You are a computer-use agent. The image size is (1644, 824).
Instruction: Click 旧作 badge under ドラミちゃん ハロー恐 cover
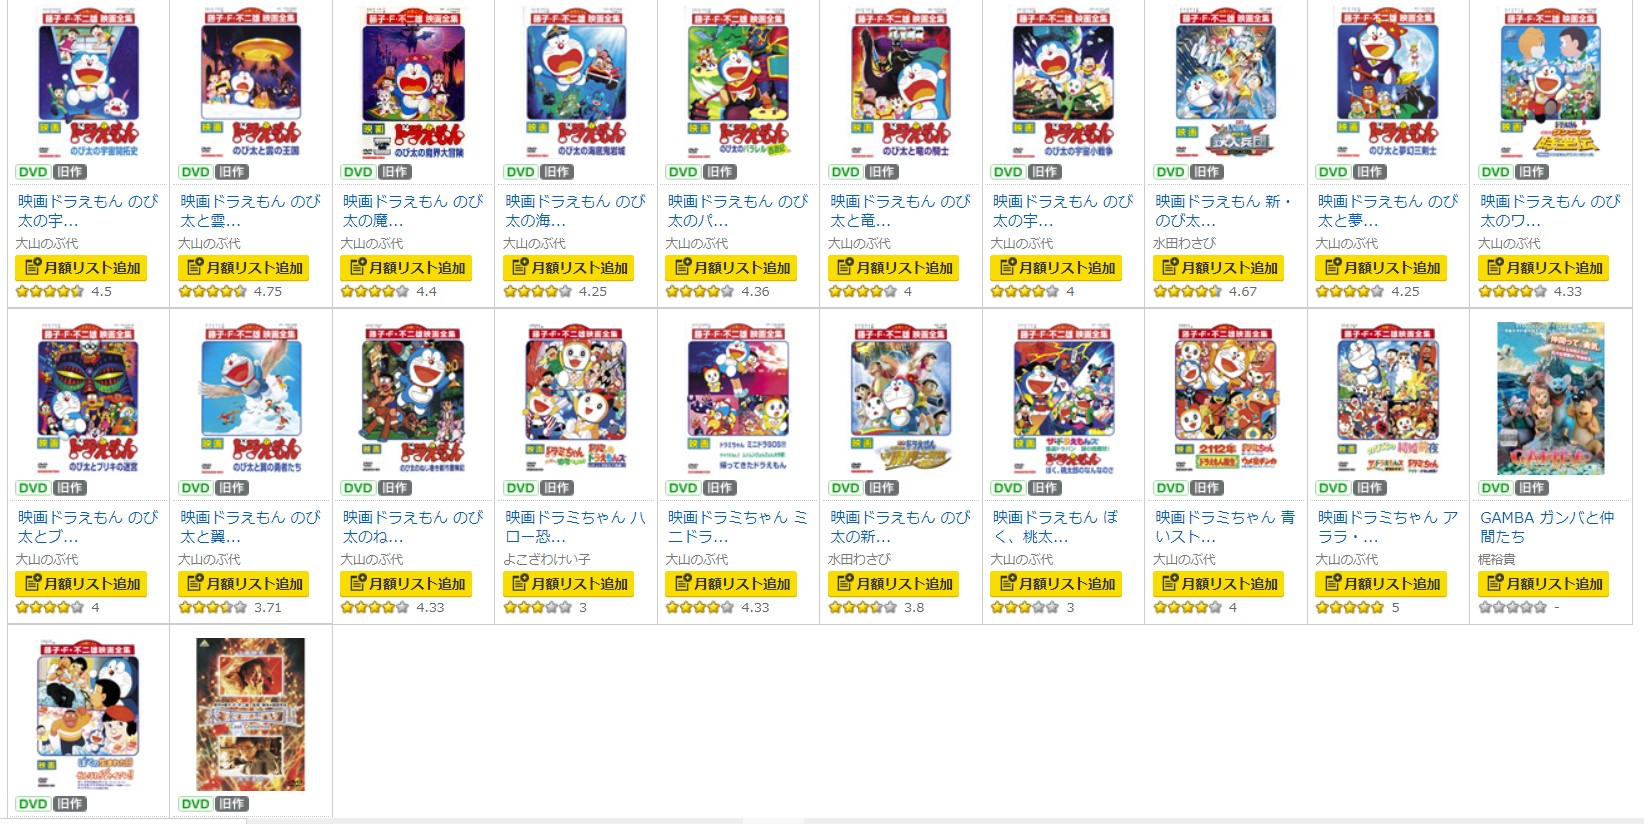pyautogui.click(x=557, y=488)
